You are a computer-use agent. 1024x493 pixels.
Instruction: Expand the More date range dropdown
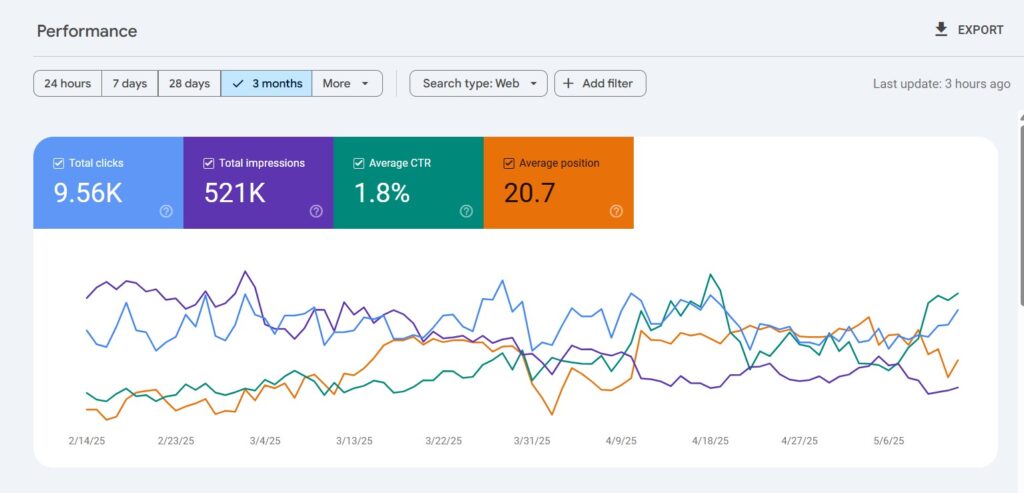(347, 84)
